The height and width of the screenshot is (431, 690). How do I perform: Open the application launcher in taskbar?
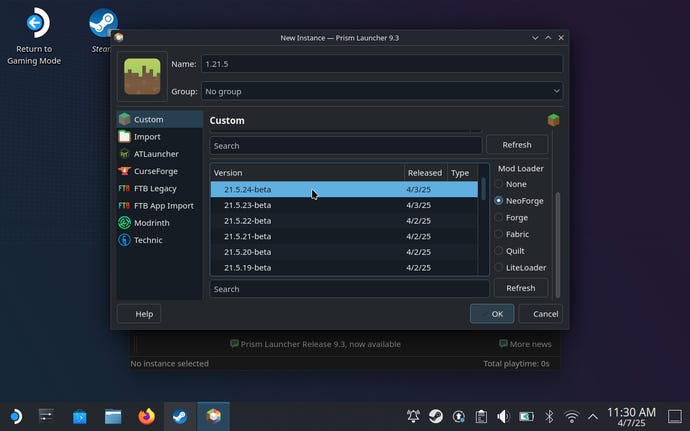(x=15, y=416)
